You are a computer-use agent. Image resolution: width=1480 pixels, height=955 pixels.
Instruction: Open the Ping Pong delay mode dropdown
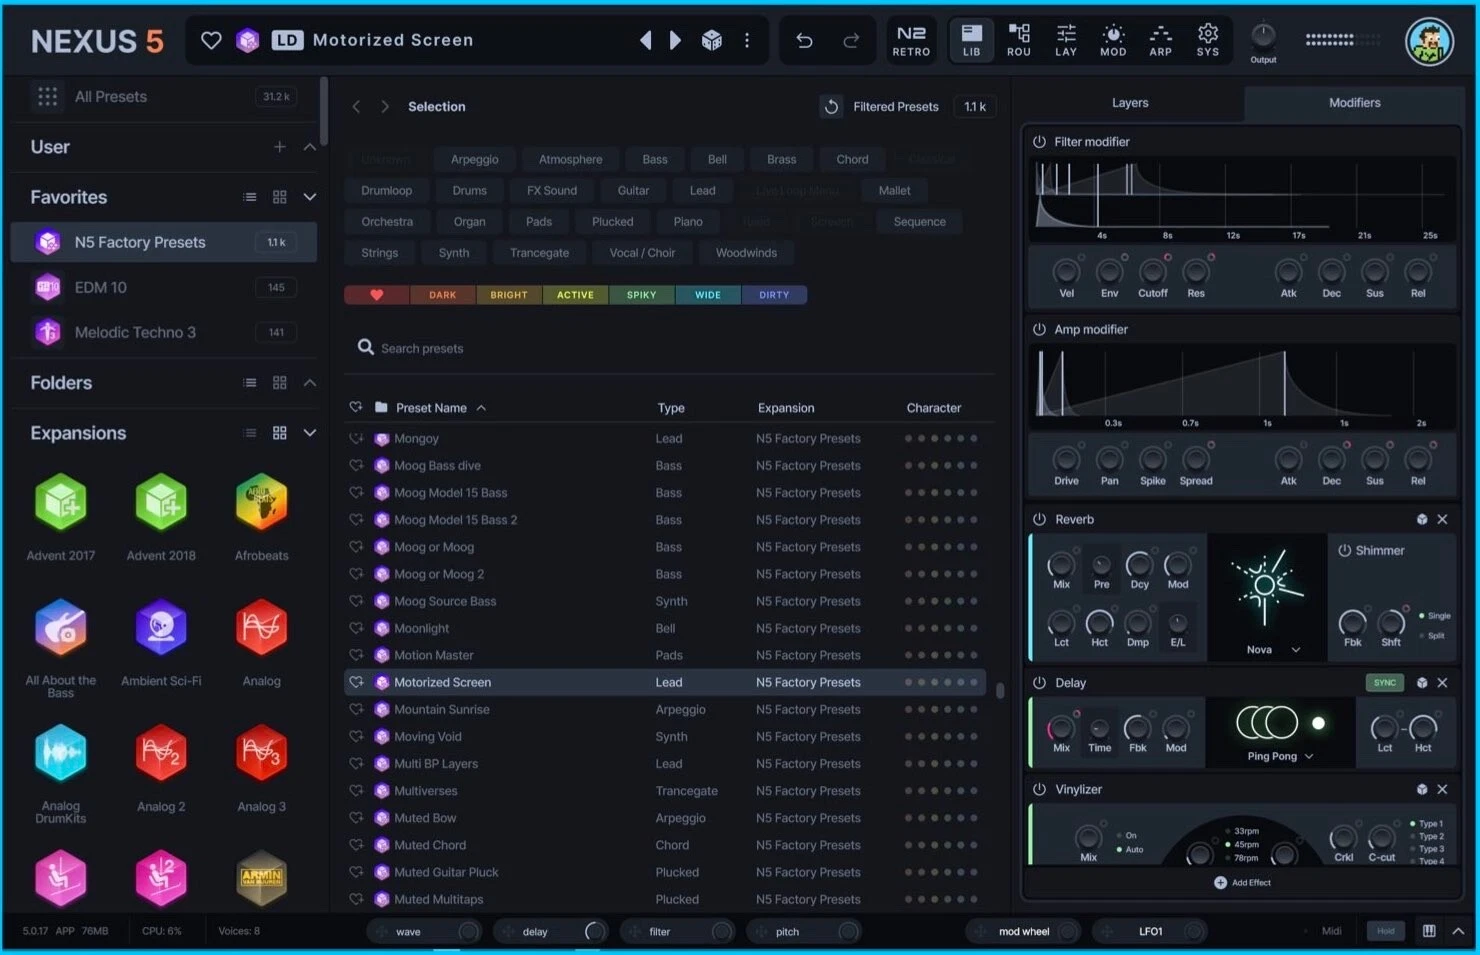pyautogui.click(x=1280, y=756)
